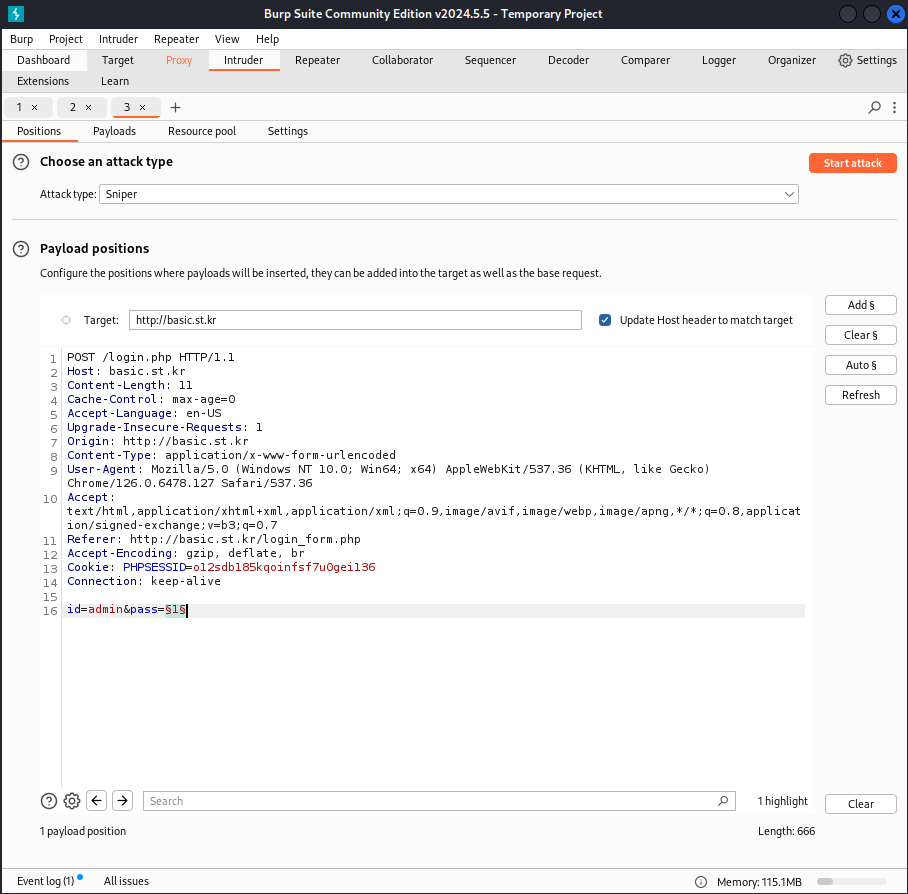
Task: Switch to the Collaborator tab
Action: [x=402, y=60]
